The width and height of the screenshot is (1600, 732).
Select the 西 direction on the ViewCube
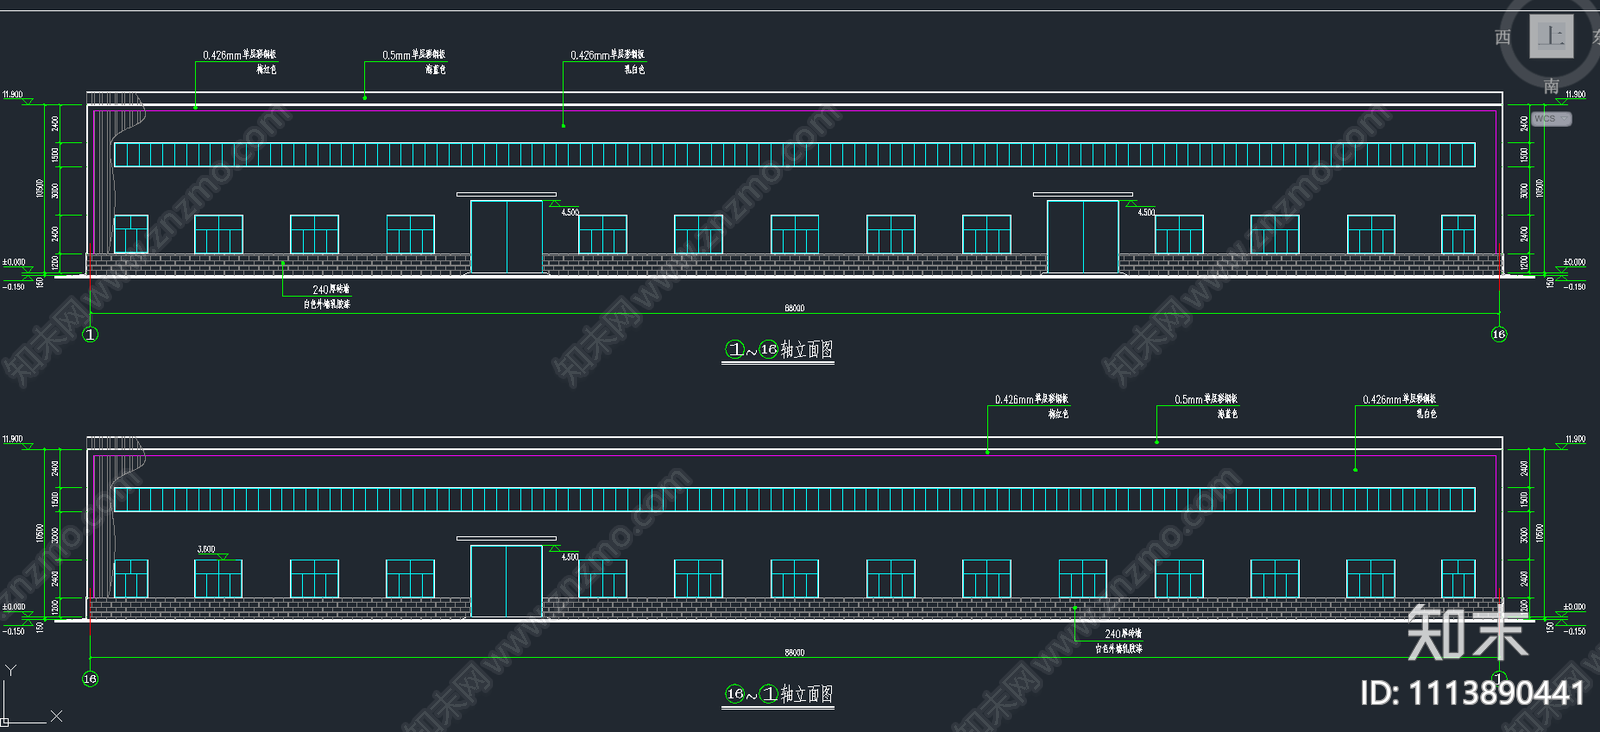pos(1502,37)
